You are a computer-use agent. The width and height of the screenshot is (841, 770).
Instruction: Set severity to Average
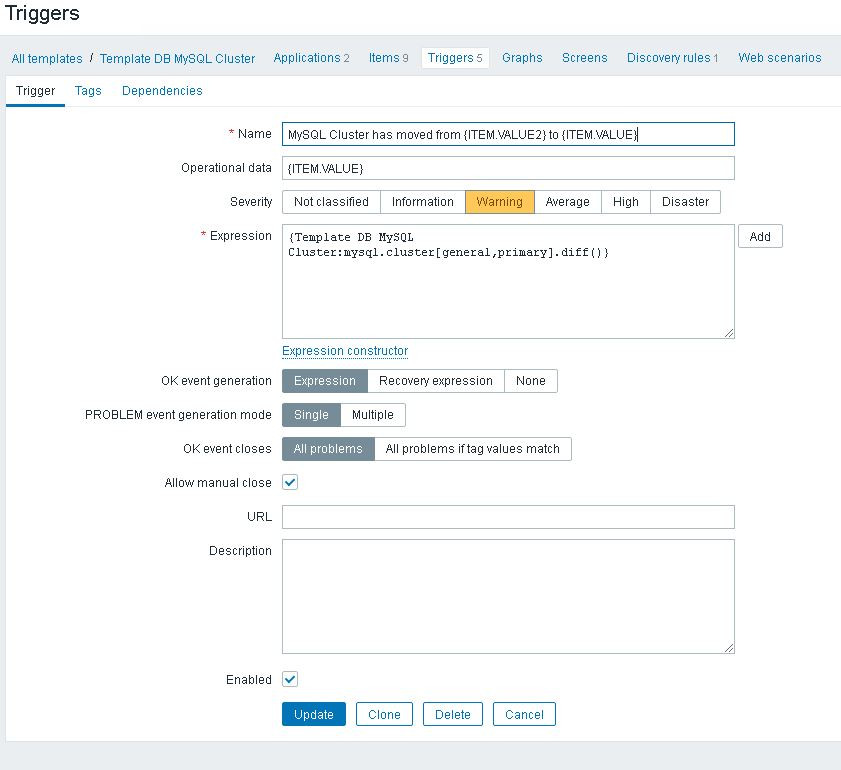[567, 202]
